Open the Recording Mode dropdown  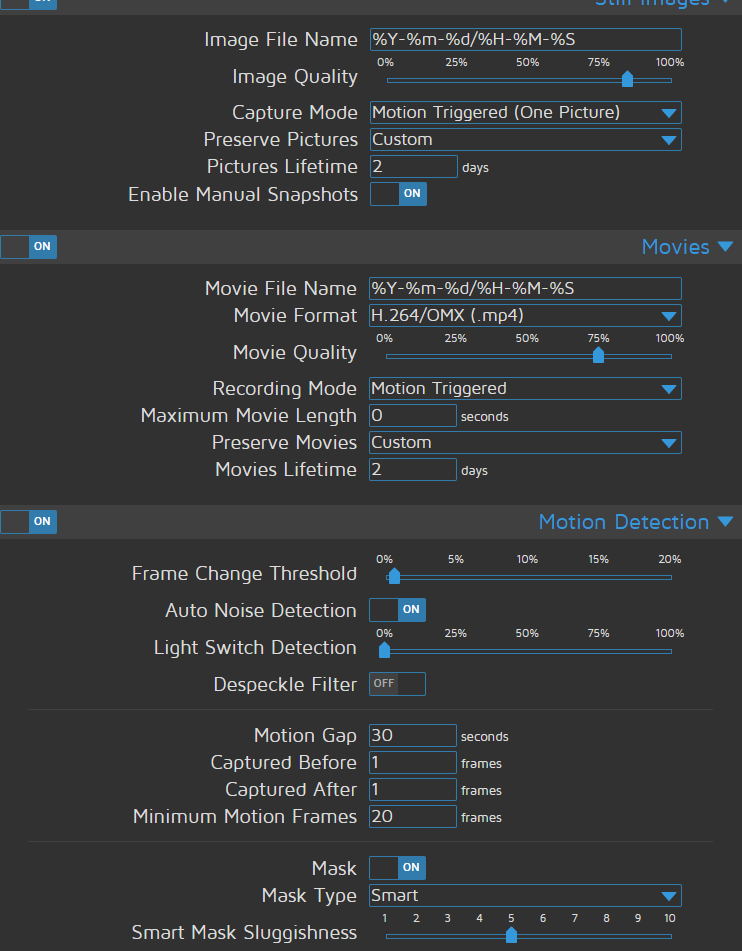pos(525,388)
